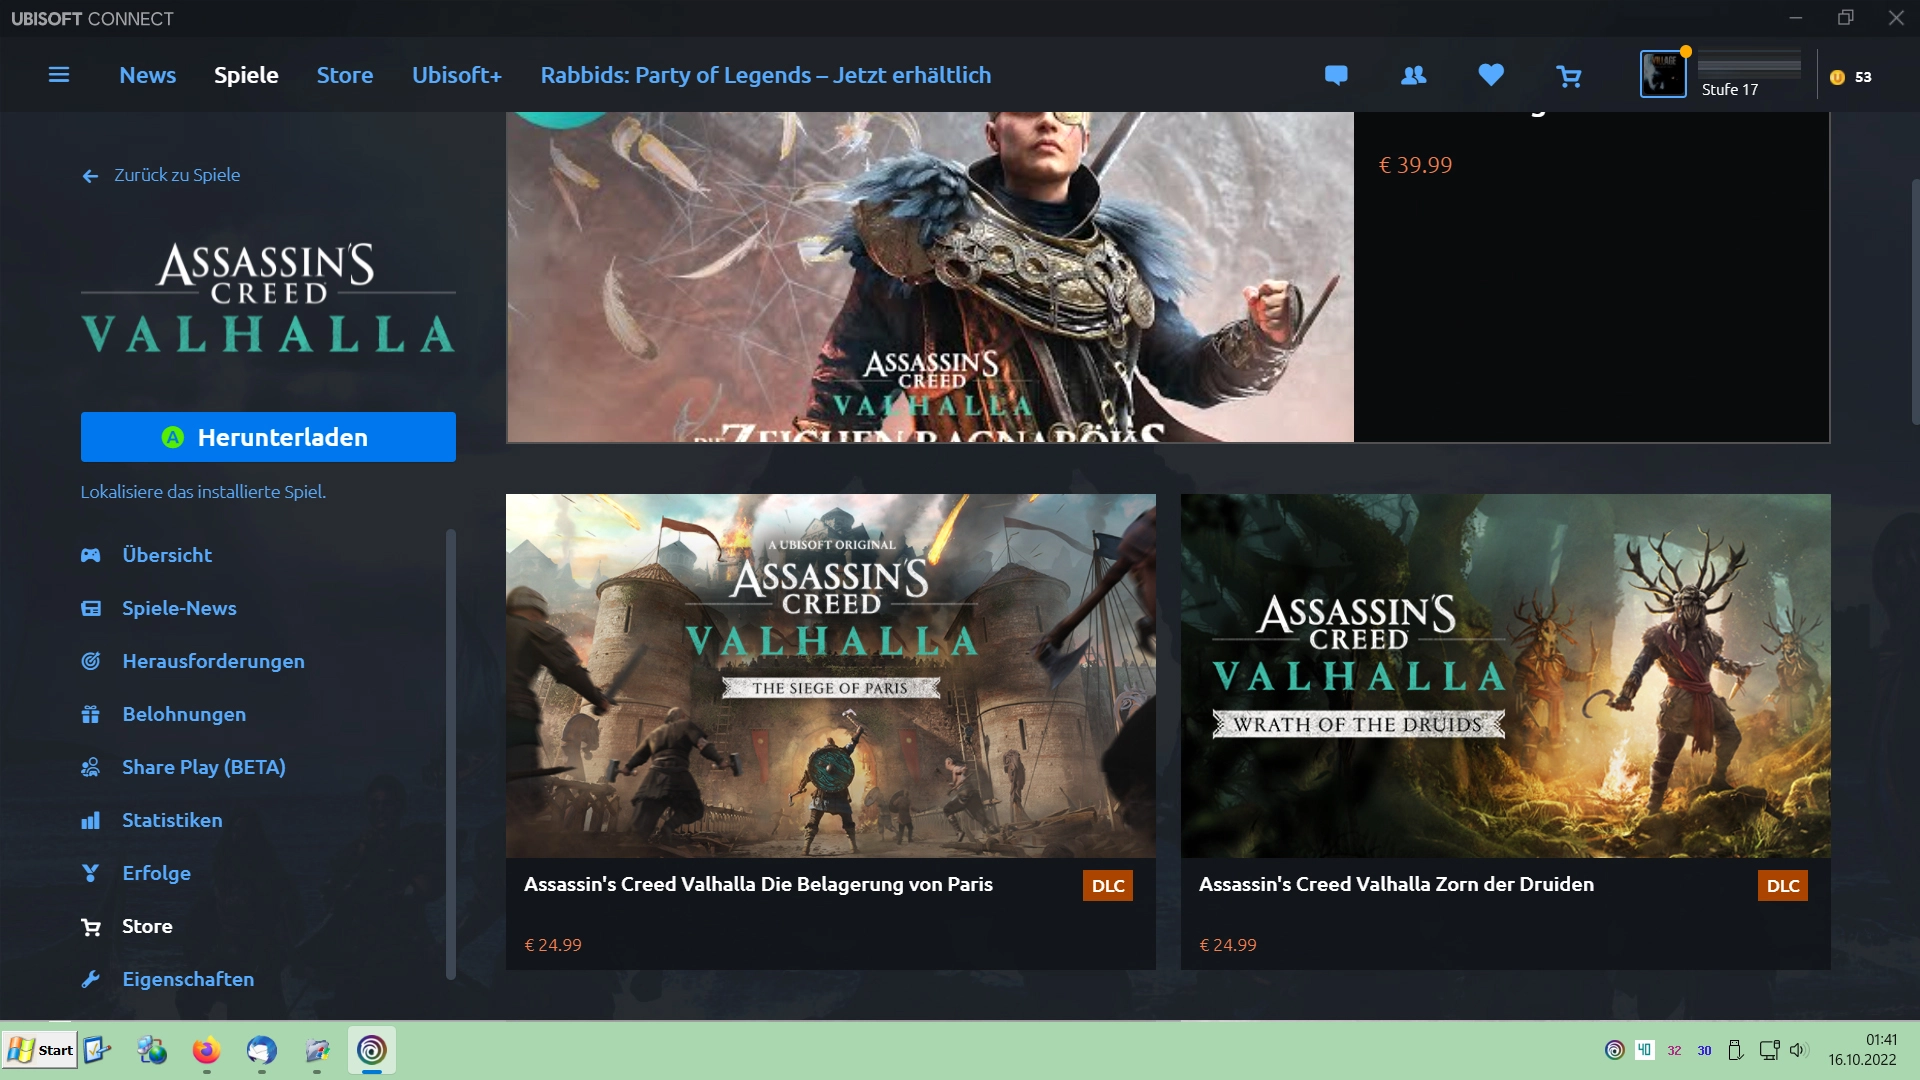Click € 24.99 price under Belagerung von Paris

553,945
